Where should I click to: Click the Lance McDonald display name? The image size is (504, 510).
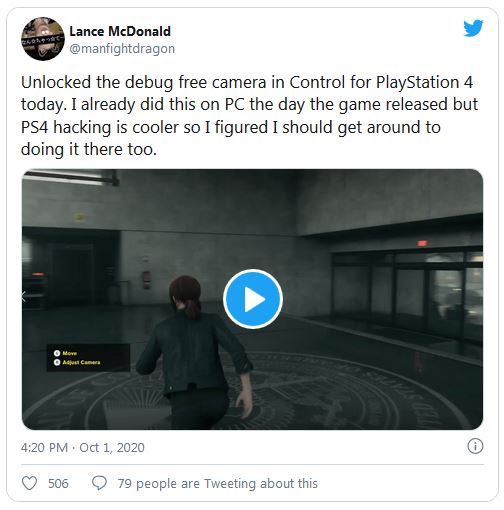pos(120,31)
